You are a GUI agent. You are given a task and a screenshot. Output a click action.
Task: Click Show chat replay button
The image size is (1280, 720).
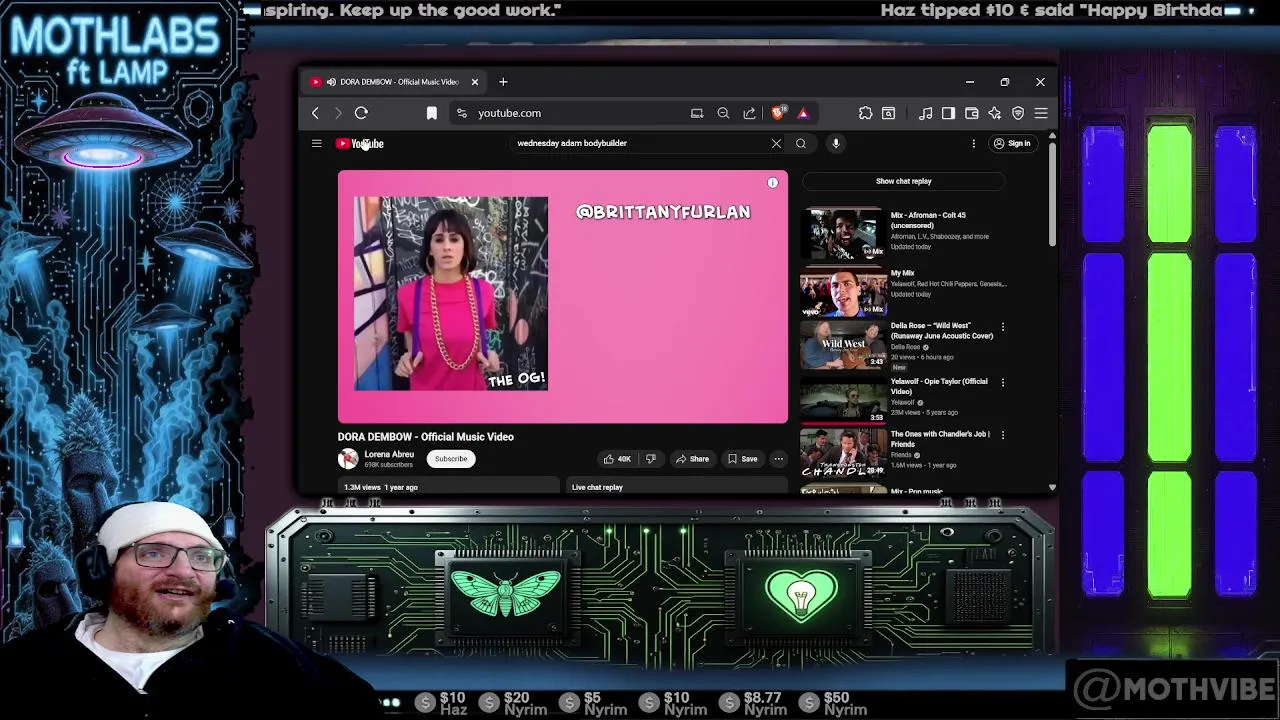(903, 181)
